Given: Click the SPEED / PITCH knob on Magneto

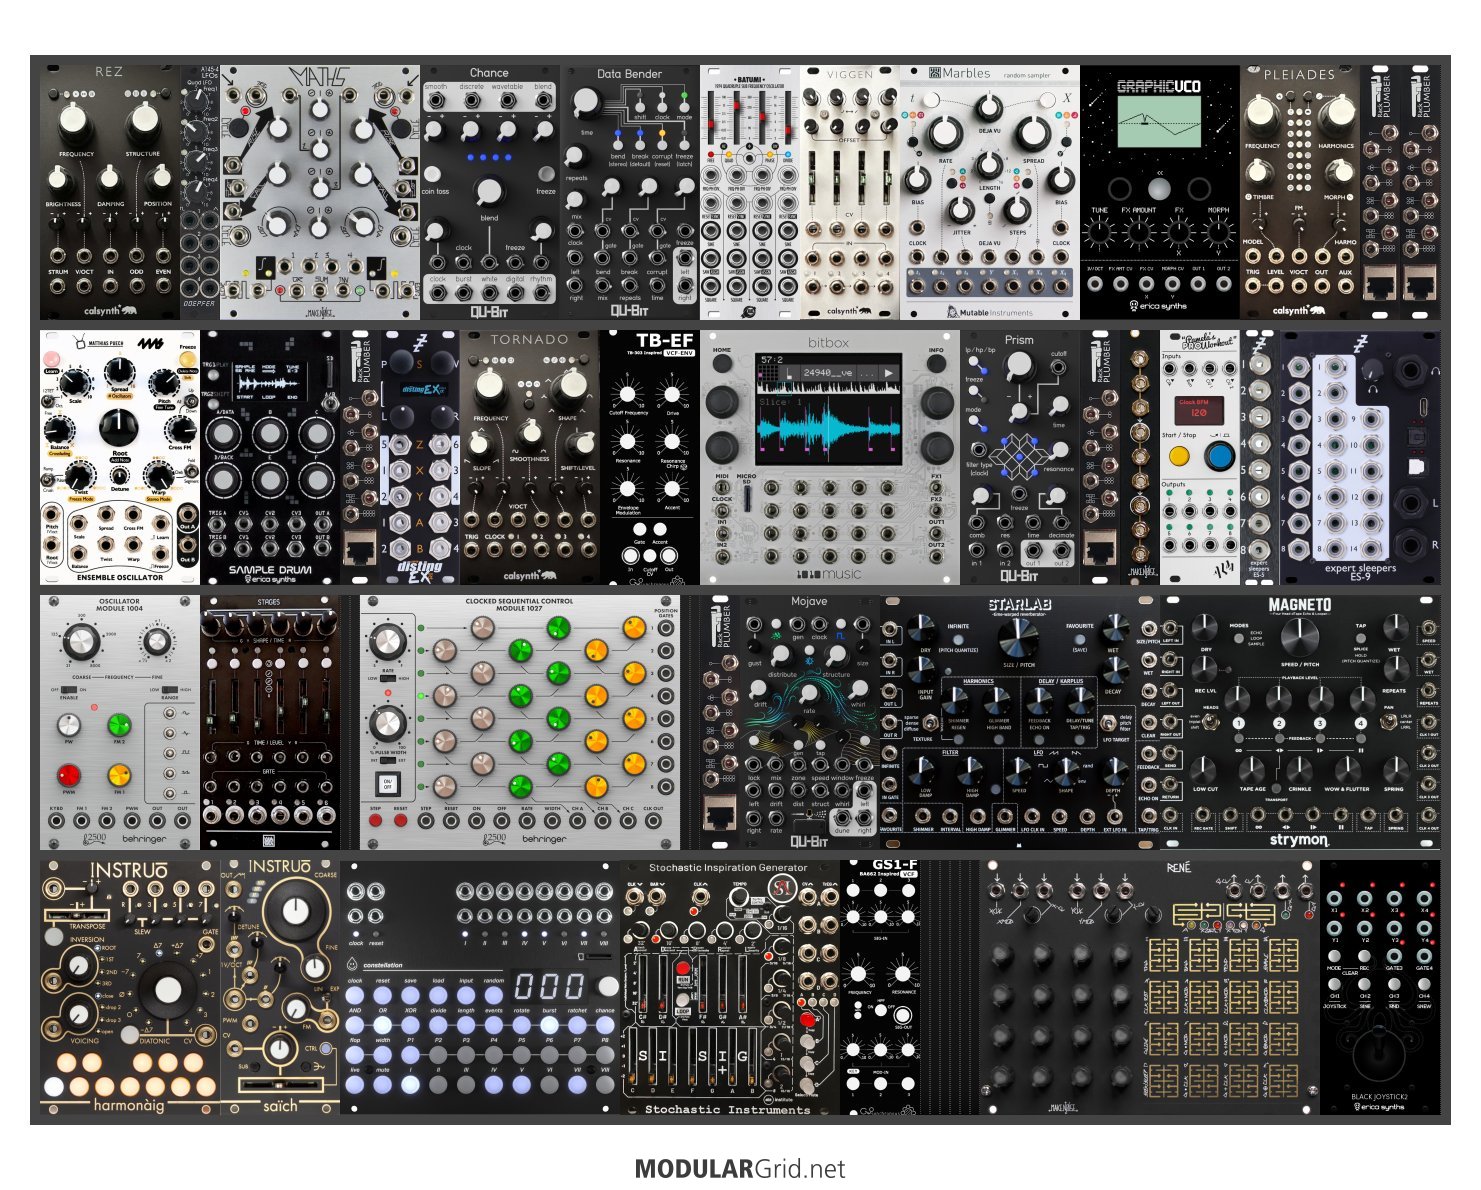Looking at the screenshot, I should click(x=1298, y=636).
